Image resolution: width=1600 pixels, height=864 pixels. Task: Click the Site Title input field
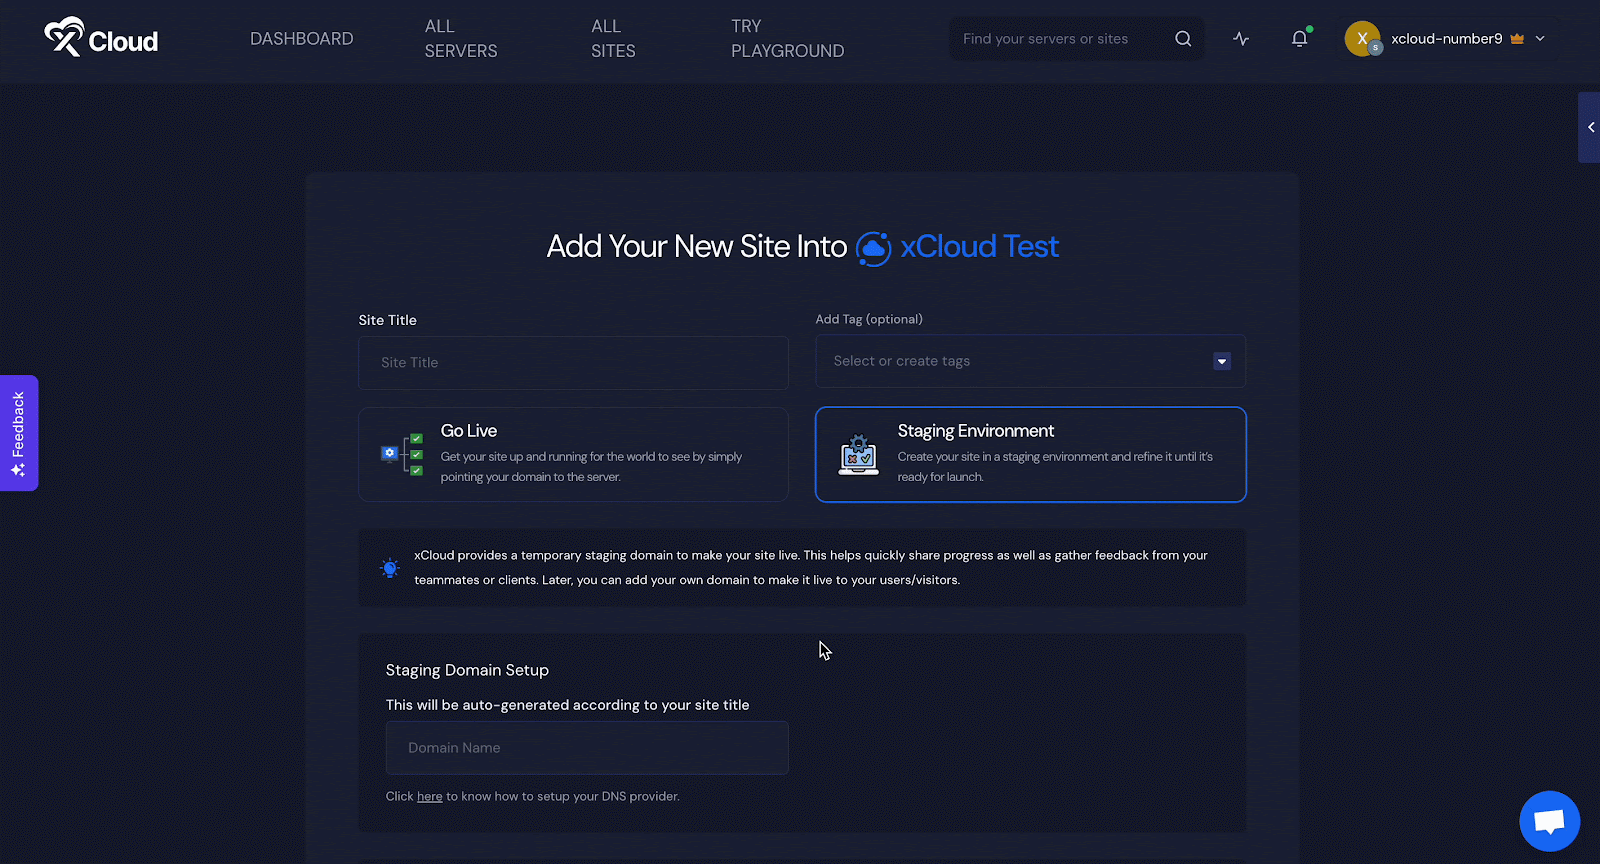[x=573, y=363]
